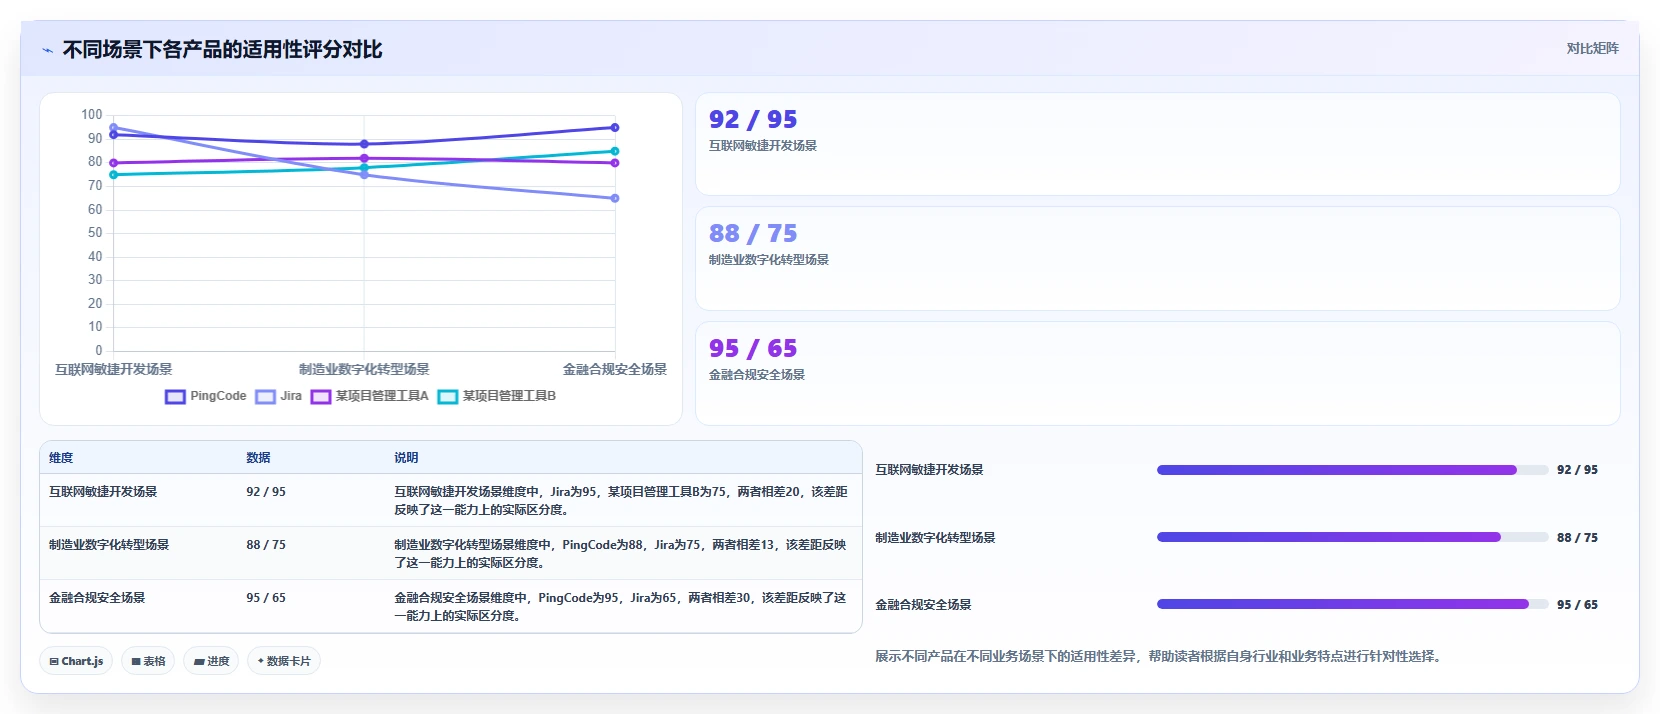1660x714 pixels.
Task: Select the 88 / 75 score card
Action: click(x=1157, y=258)
